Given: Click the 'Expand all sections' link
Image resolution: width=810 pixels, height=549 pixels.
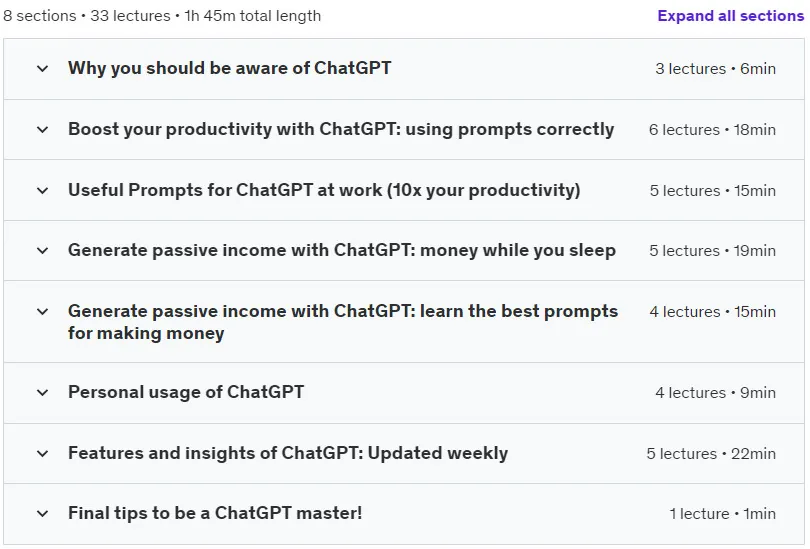Looking at the screenshot, I should point(730,16).
